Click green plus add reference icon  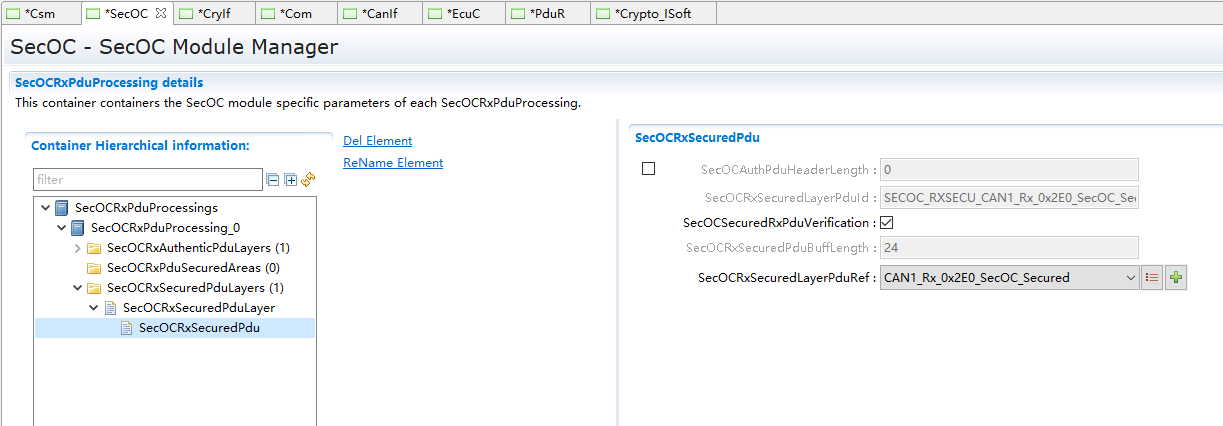coord(1176,278)
